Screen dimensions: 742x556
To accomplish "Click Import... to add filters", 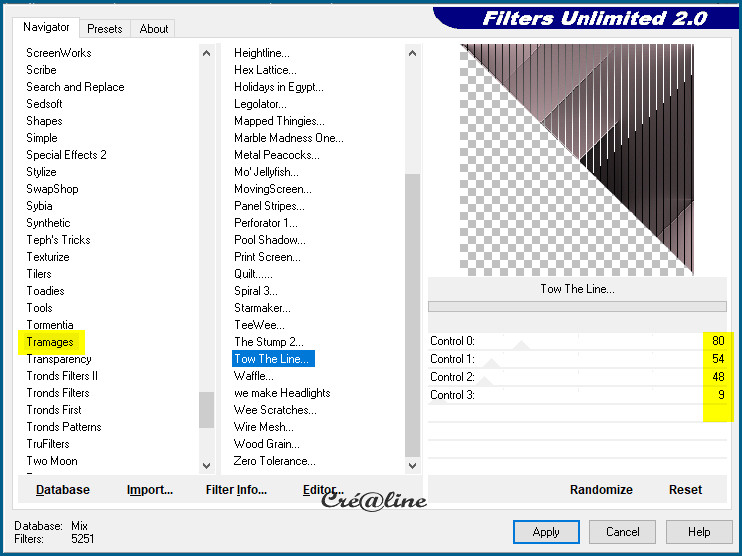I will (150, 490).
